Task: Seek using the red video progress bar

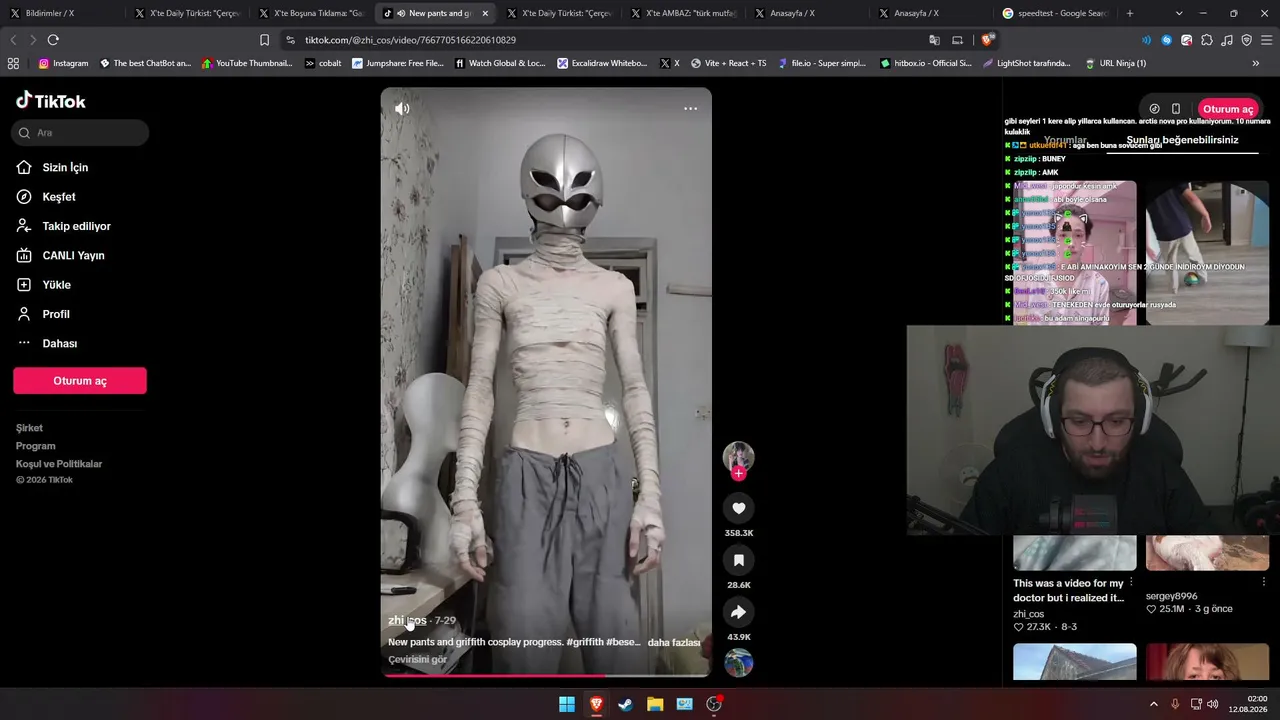Action: coord(546,675)
